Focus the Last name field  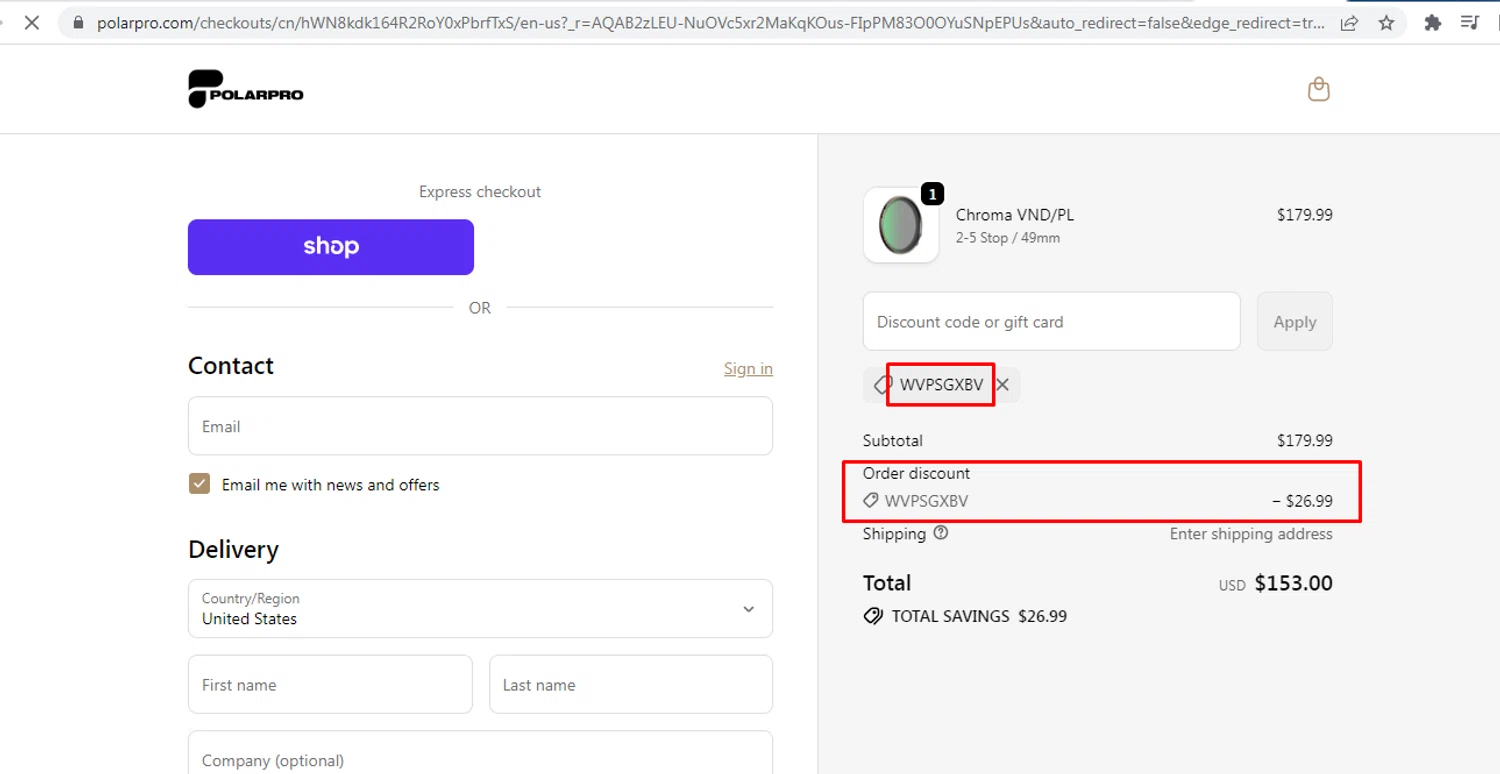pyautogui.click(x=631, y=685)
